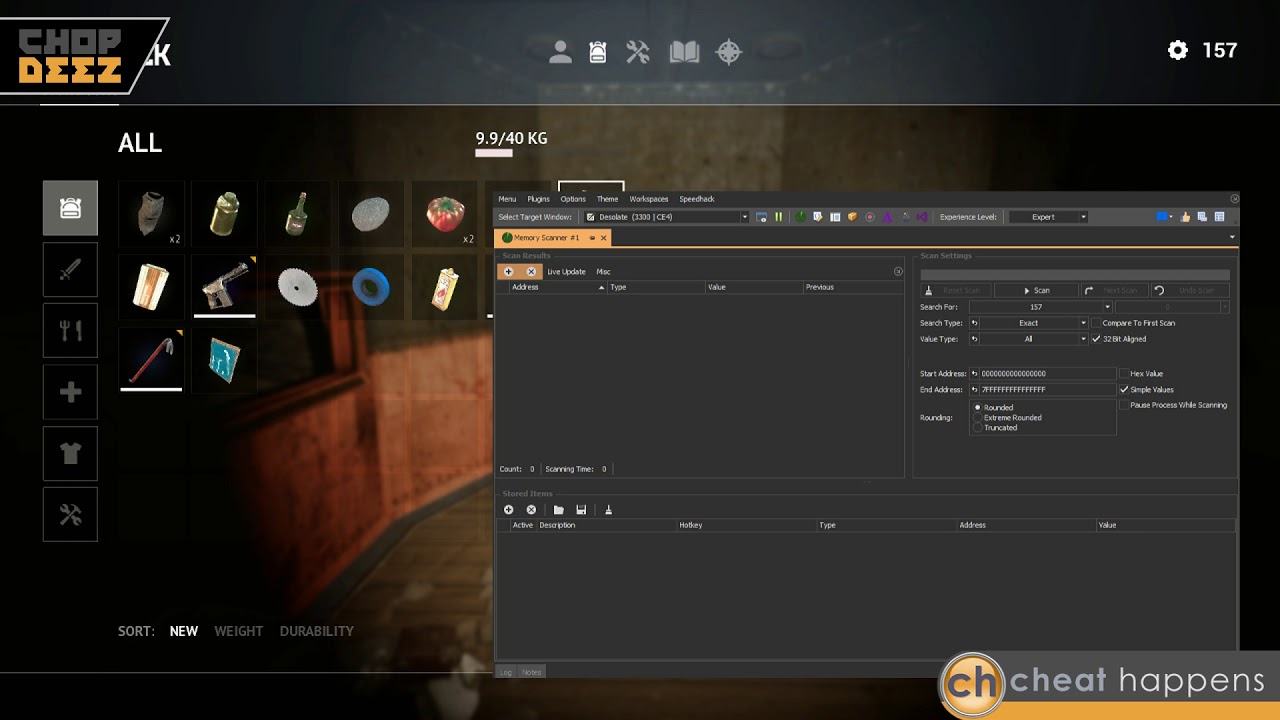
Task: Open the Plugins menu
Action: click(538, 199)
